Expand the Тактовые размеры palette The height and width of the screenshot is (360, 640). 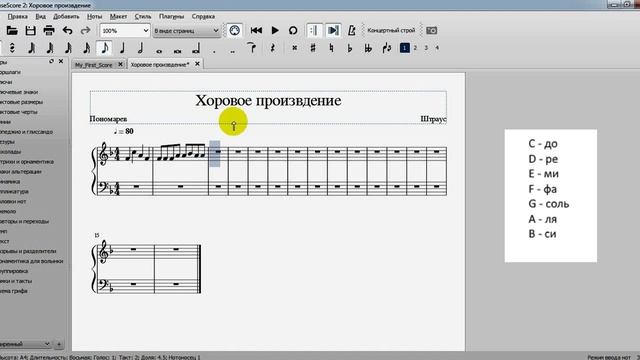click(x=21, y=102)
